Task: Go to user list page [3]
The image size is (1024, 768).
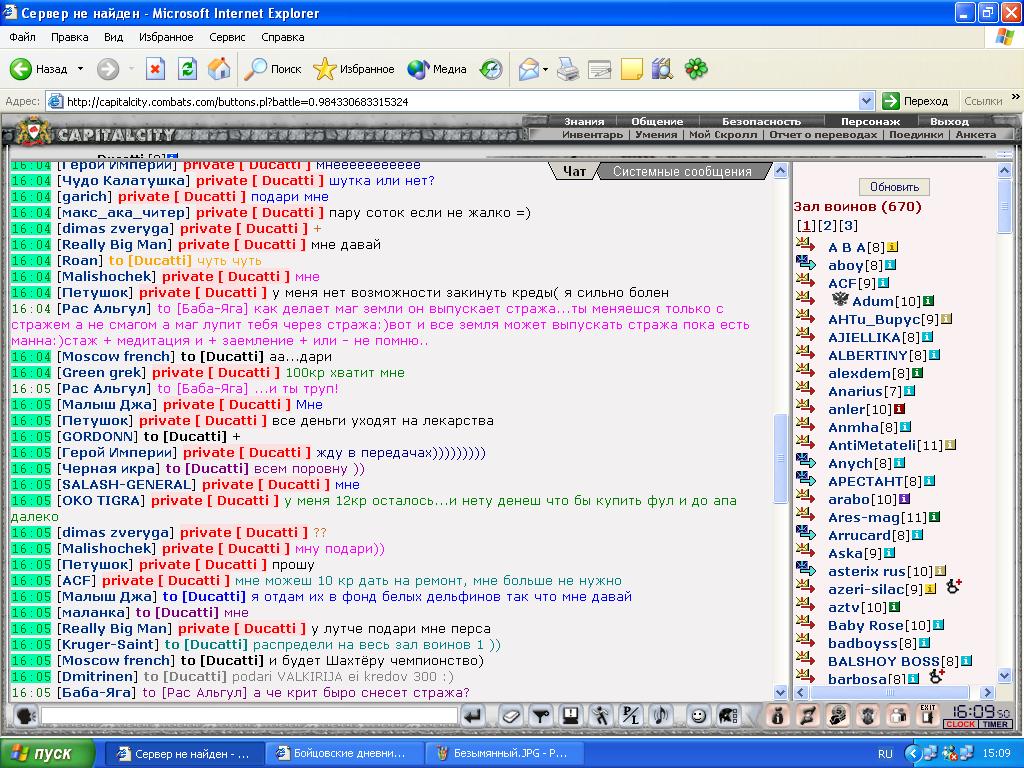Action: tap(848, 226)
